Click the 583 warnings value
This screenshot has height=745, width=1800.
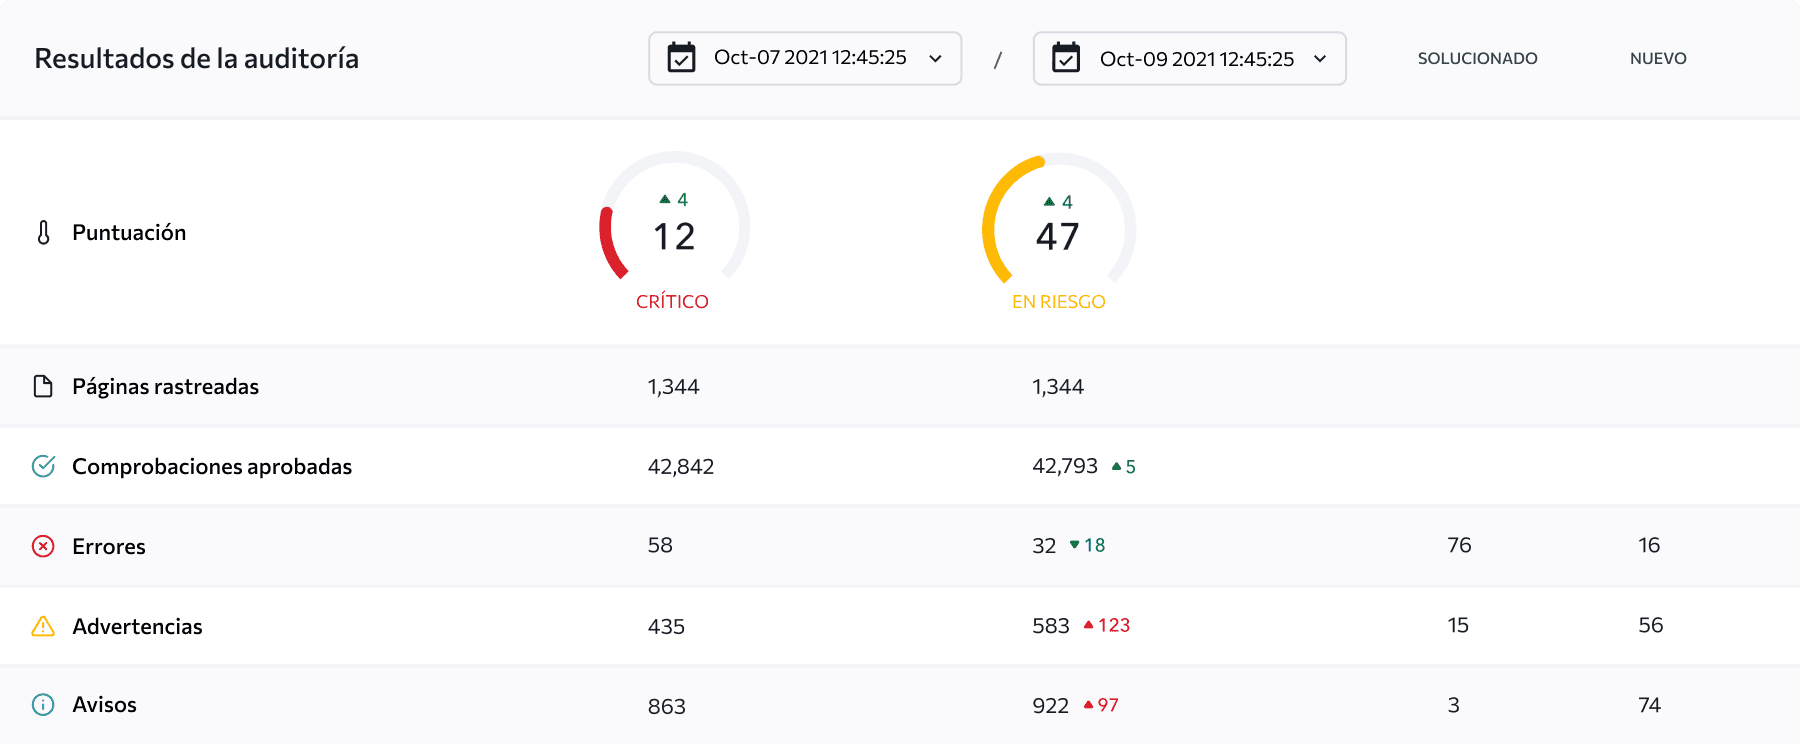pyautogui.click(x=1051, y=626)
